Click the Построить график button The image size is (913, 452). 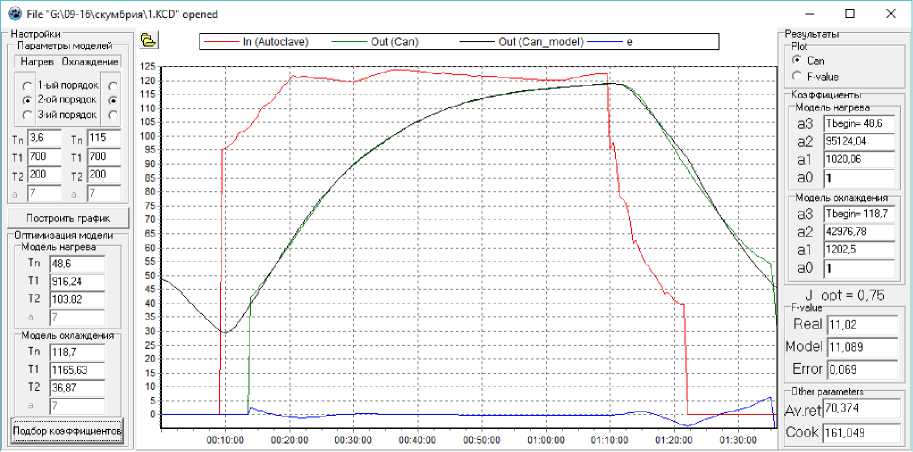click(68, 218)
